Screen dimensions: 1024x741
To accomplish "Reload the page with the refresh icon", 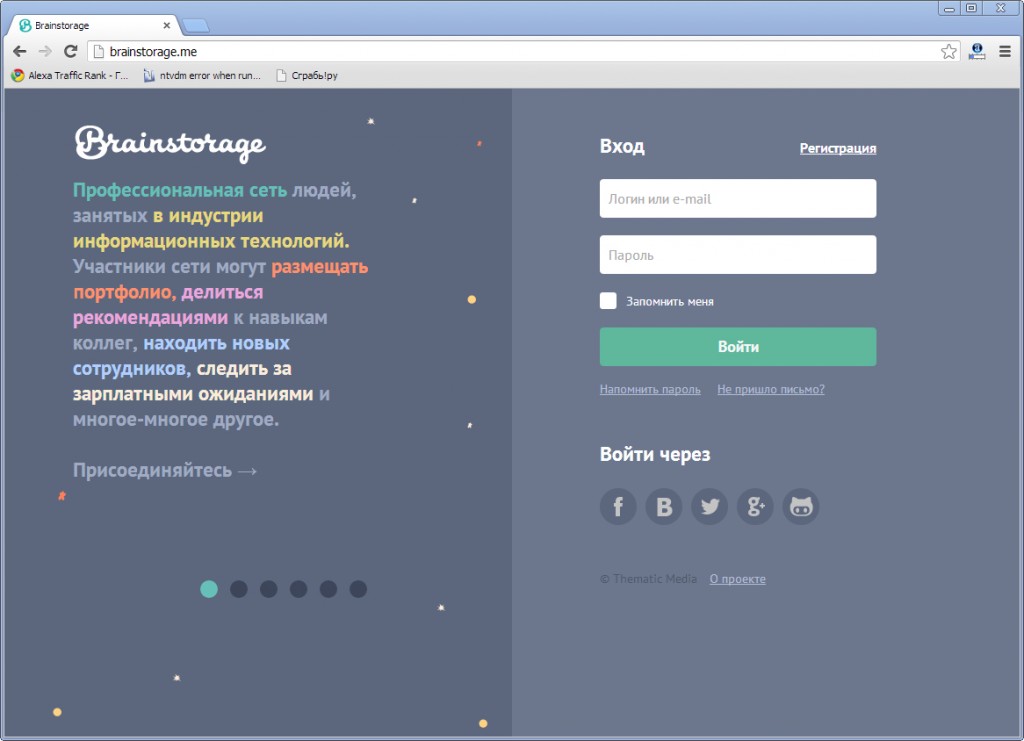I will 71,51.
